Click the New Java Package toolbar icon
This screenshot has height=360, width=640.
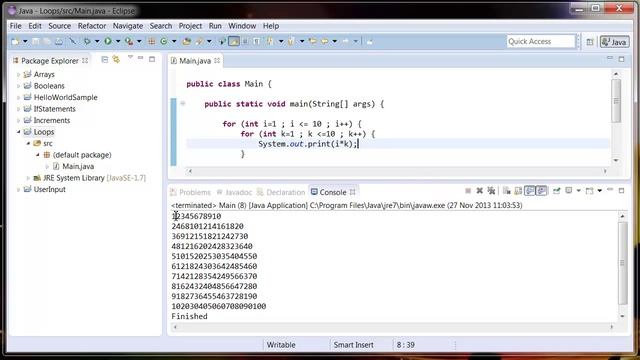tap(151, 41)
